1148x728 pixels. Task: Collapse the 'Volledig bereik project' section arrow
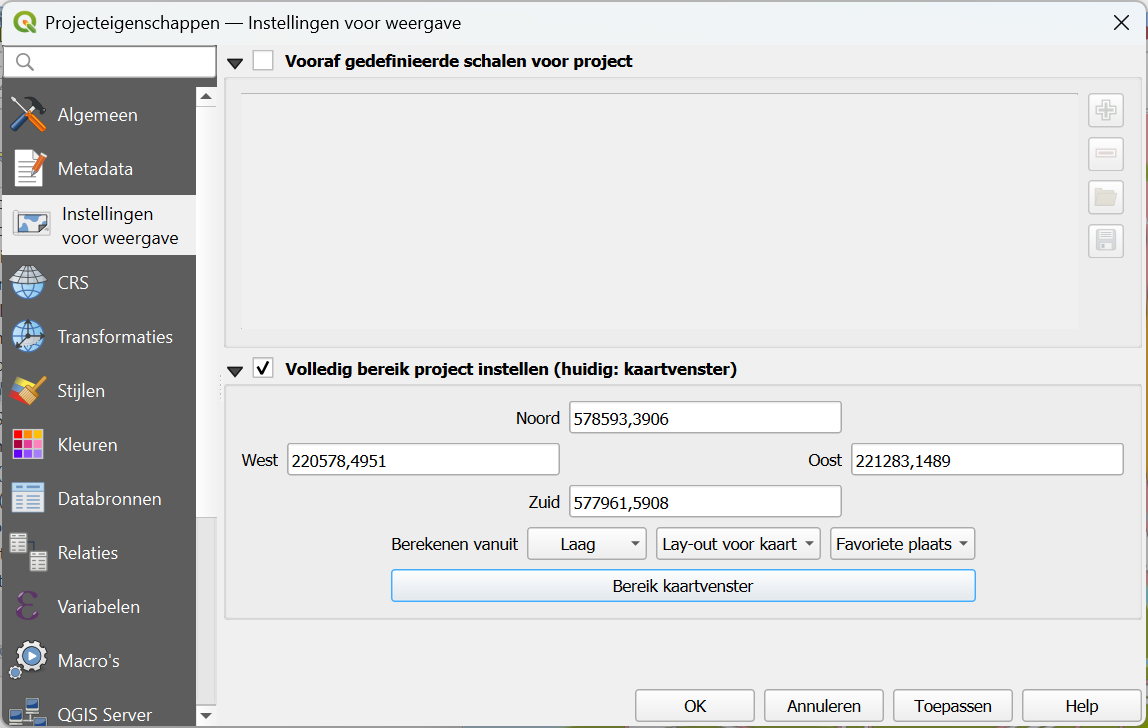[235, 371]
